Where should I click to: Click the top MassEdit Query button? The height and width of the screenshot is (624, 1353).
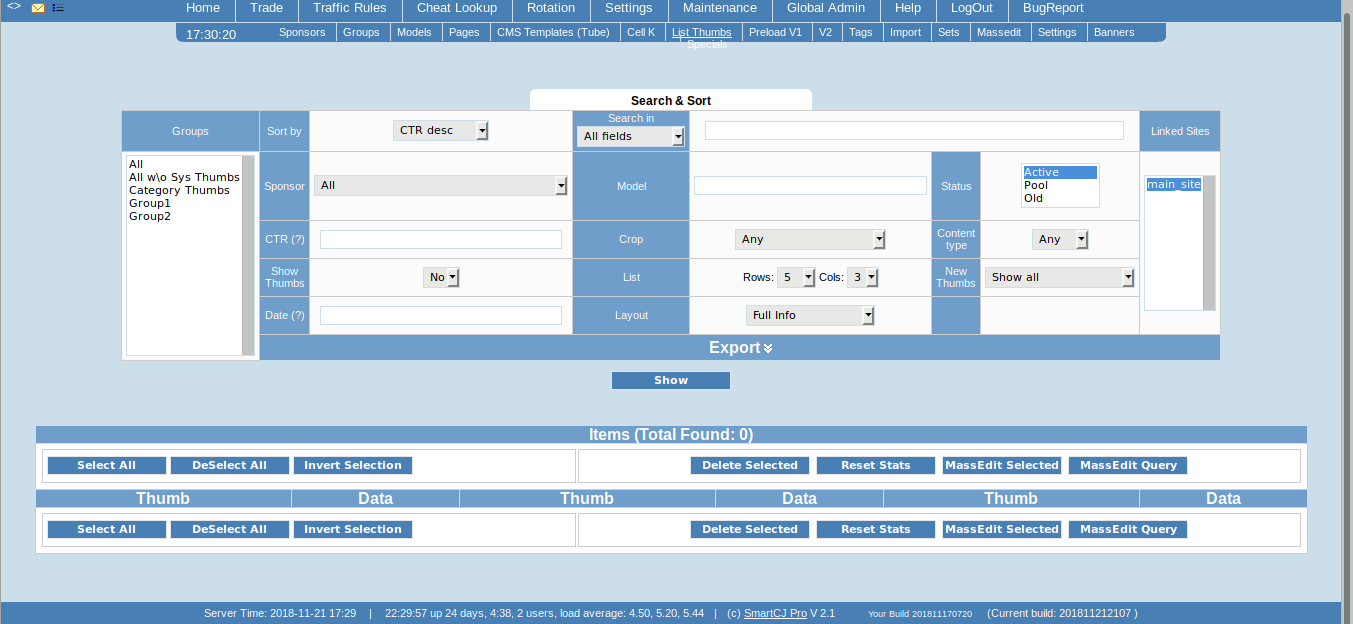1128,466
